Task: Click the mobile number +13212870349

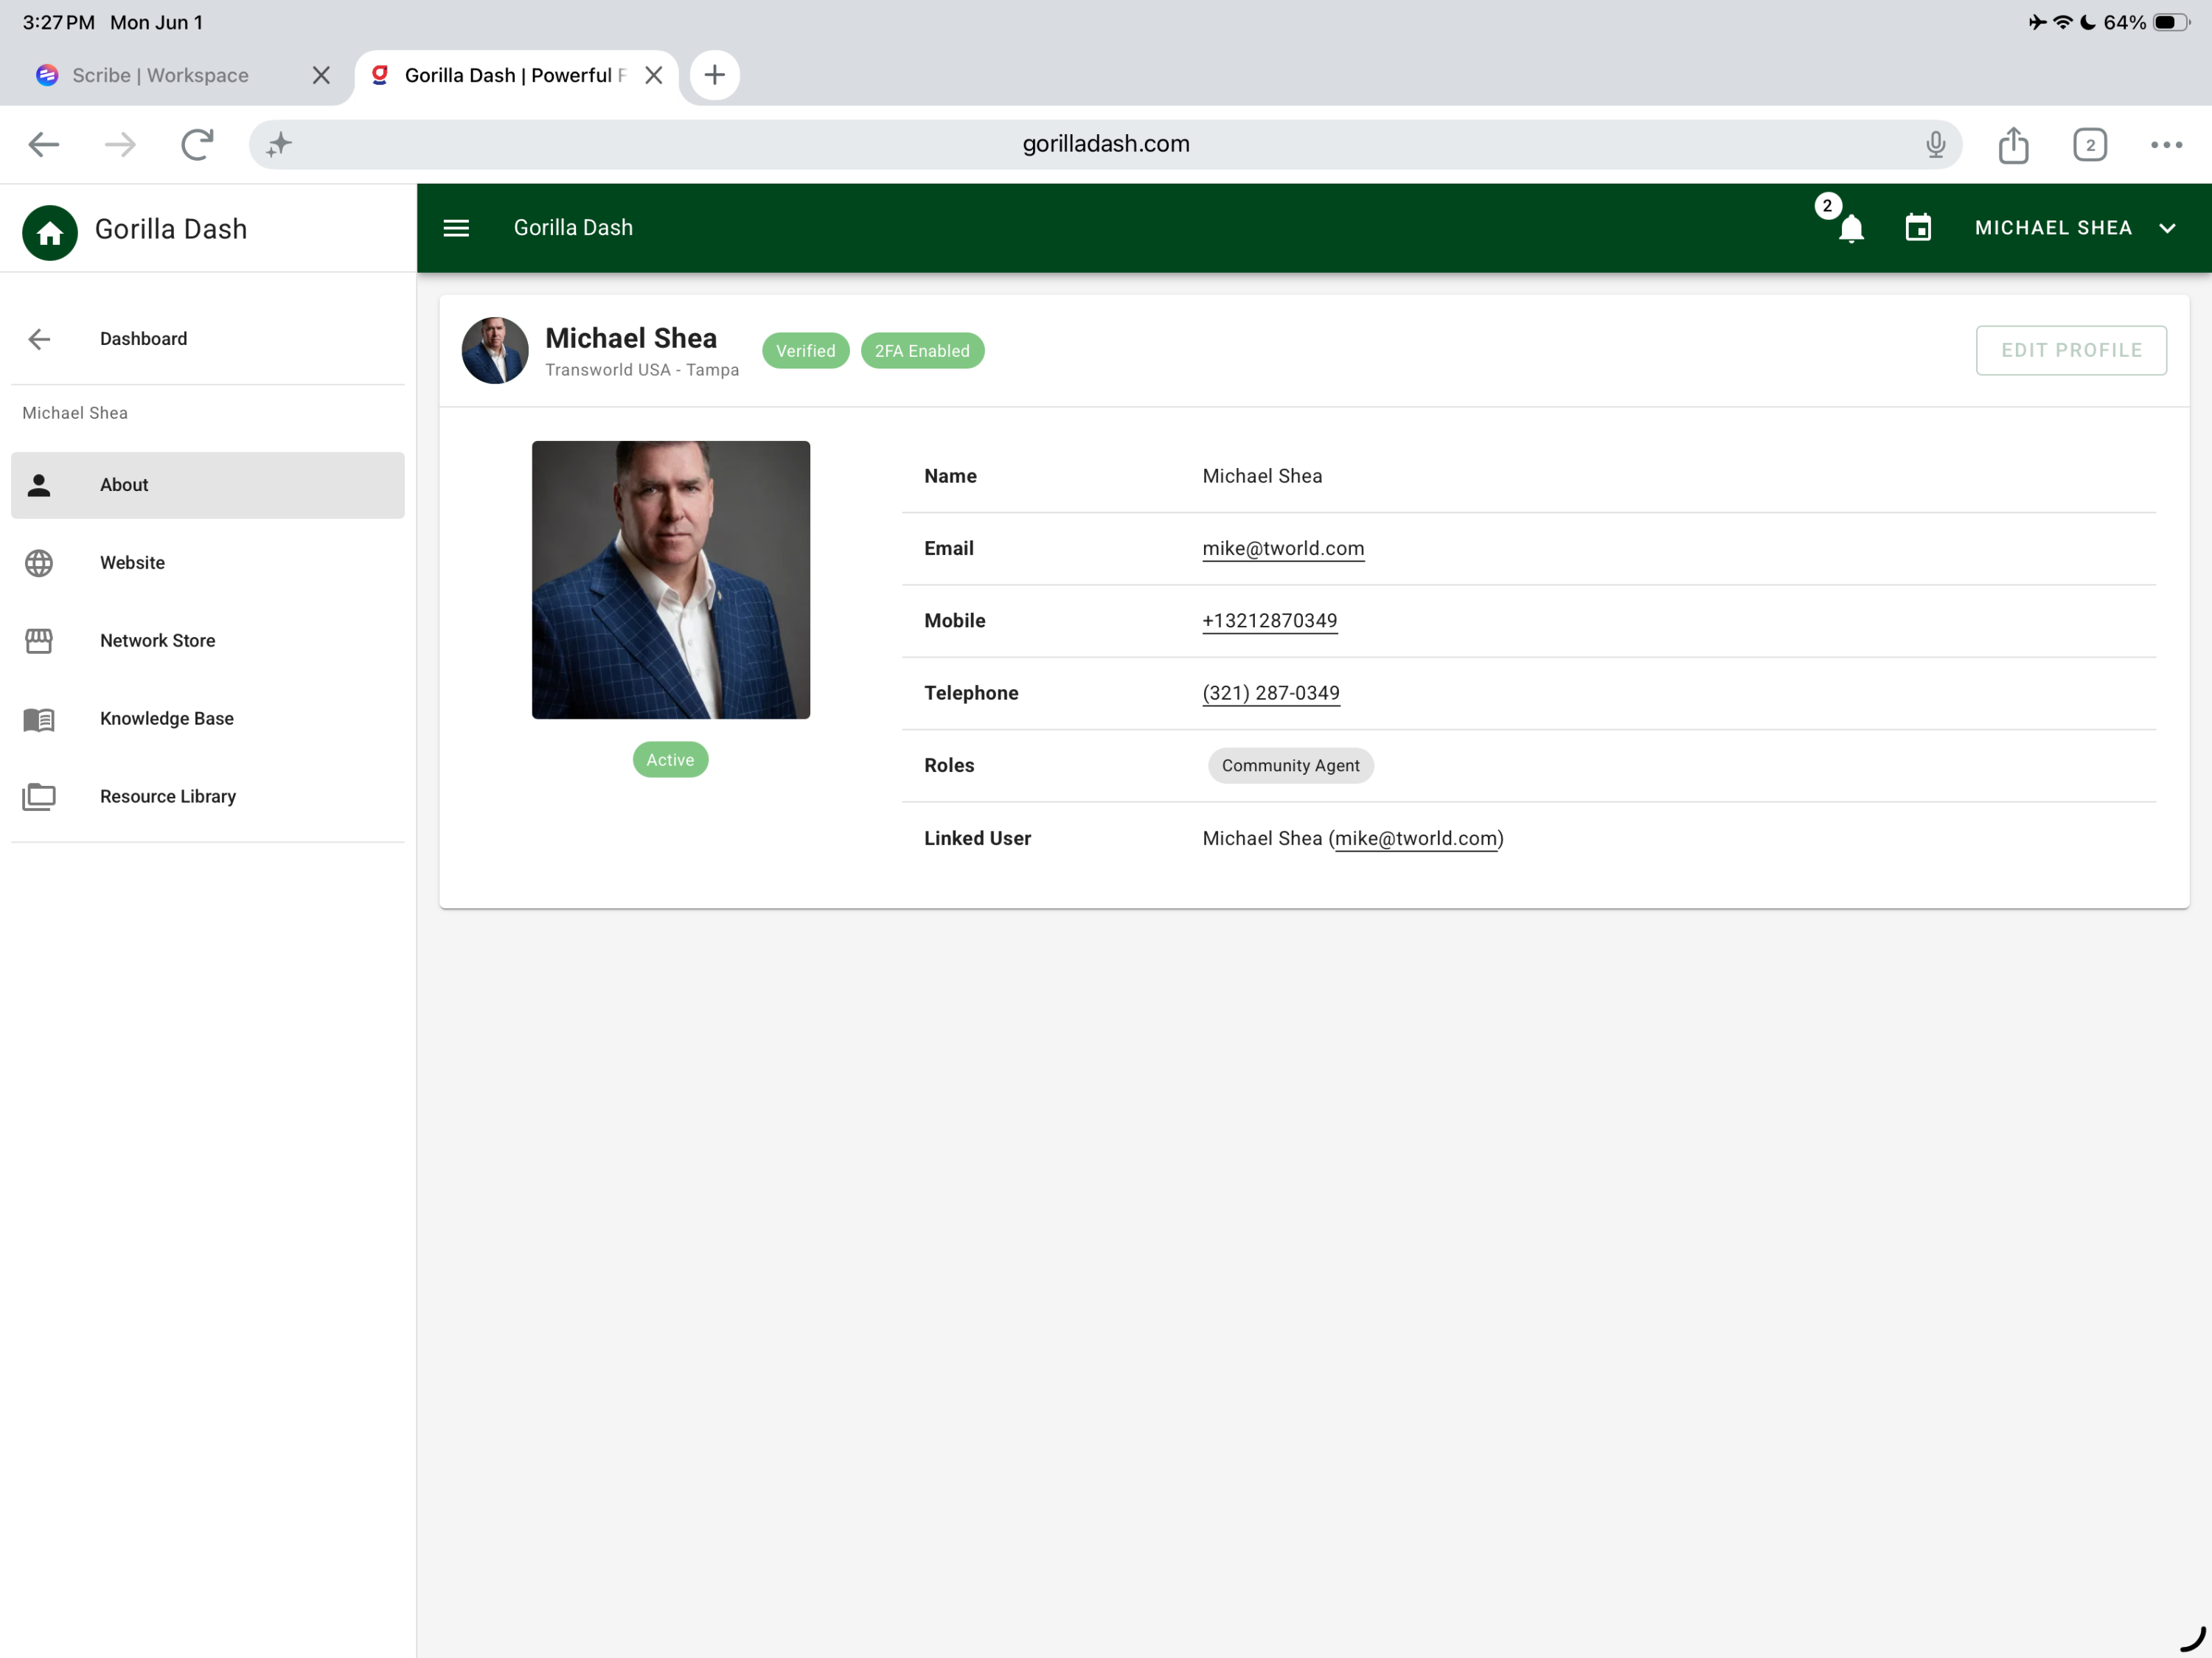Action: (x=1269, y=620)
